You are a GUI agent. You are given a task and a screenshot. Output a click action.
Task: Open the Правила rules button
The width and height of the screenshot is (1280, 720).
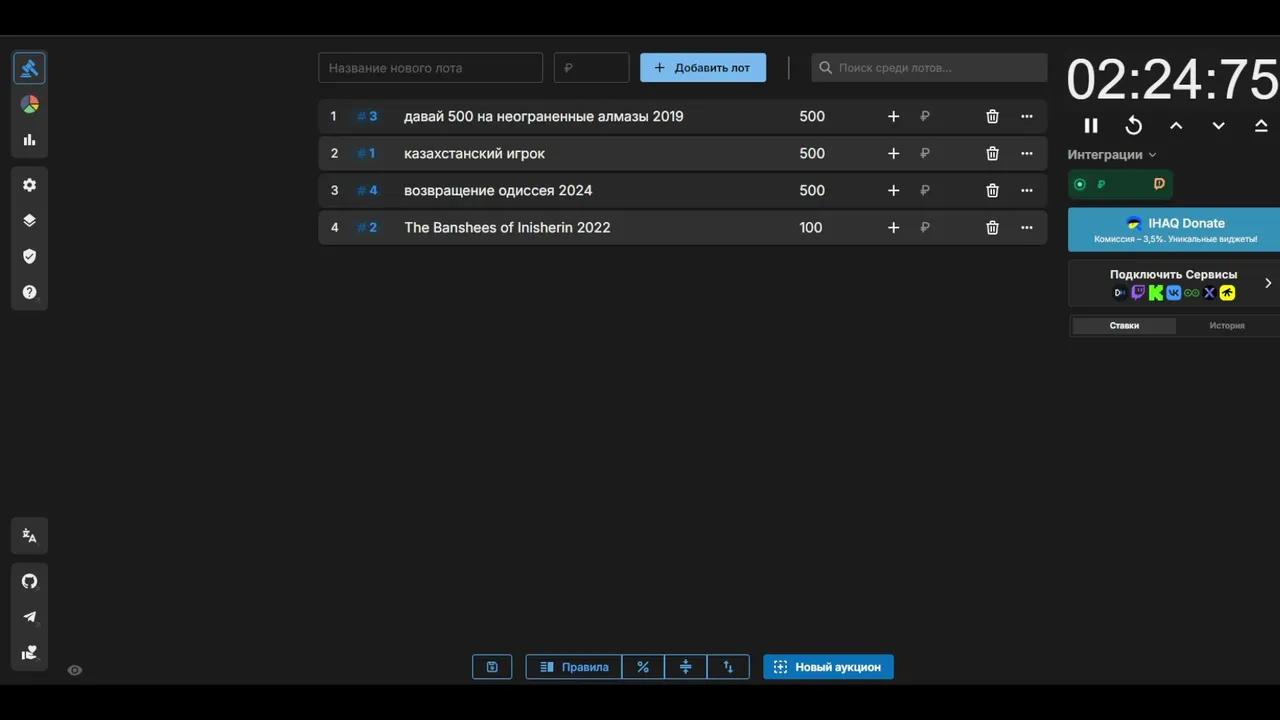pos(574,667)
